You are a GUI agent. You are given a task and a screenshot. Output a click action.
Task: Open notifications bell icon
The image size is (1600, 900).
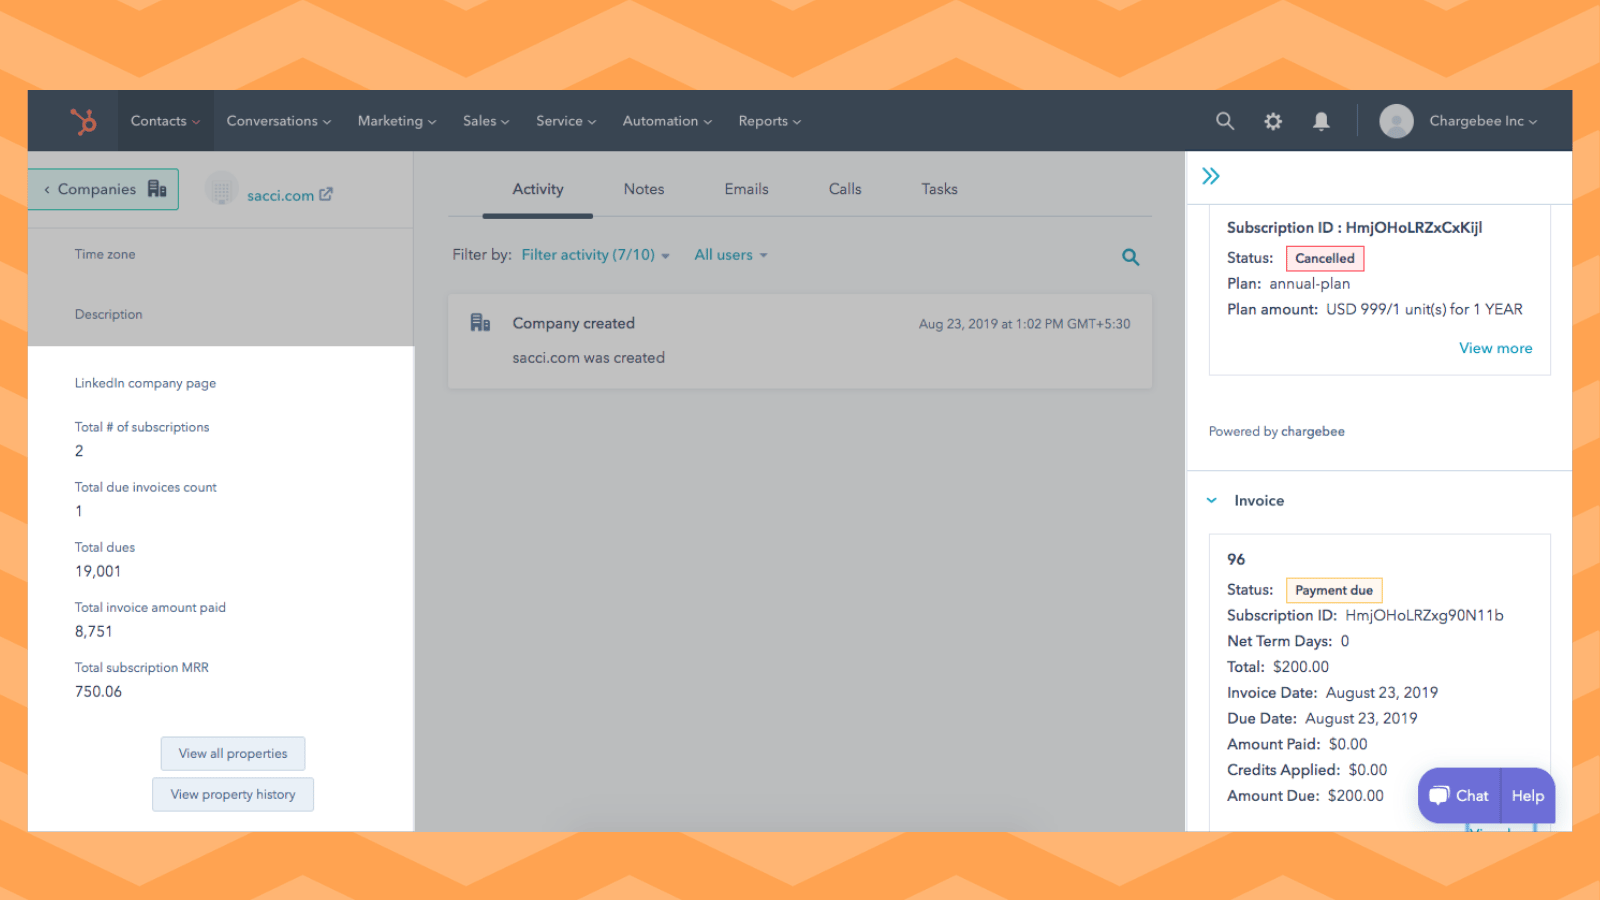click(x=1321, y=121)
